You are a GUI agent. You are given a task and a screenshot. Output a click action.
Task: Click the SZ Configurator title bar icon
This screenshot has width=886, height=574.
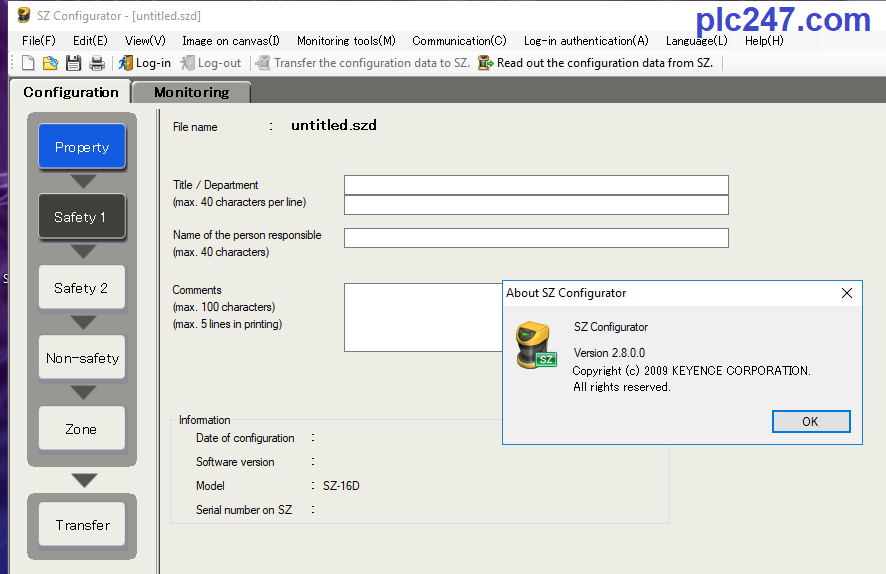(x=24, y=15)
